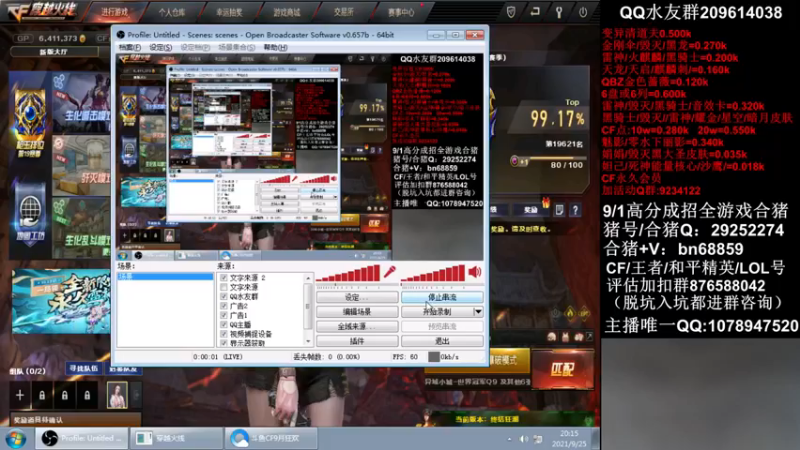Open the 场景集合(S) menu in OBS

237,47
